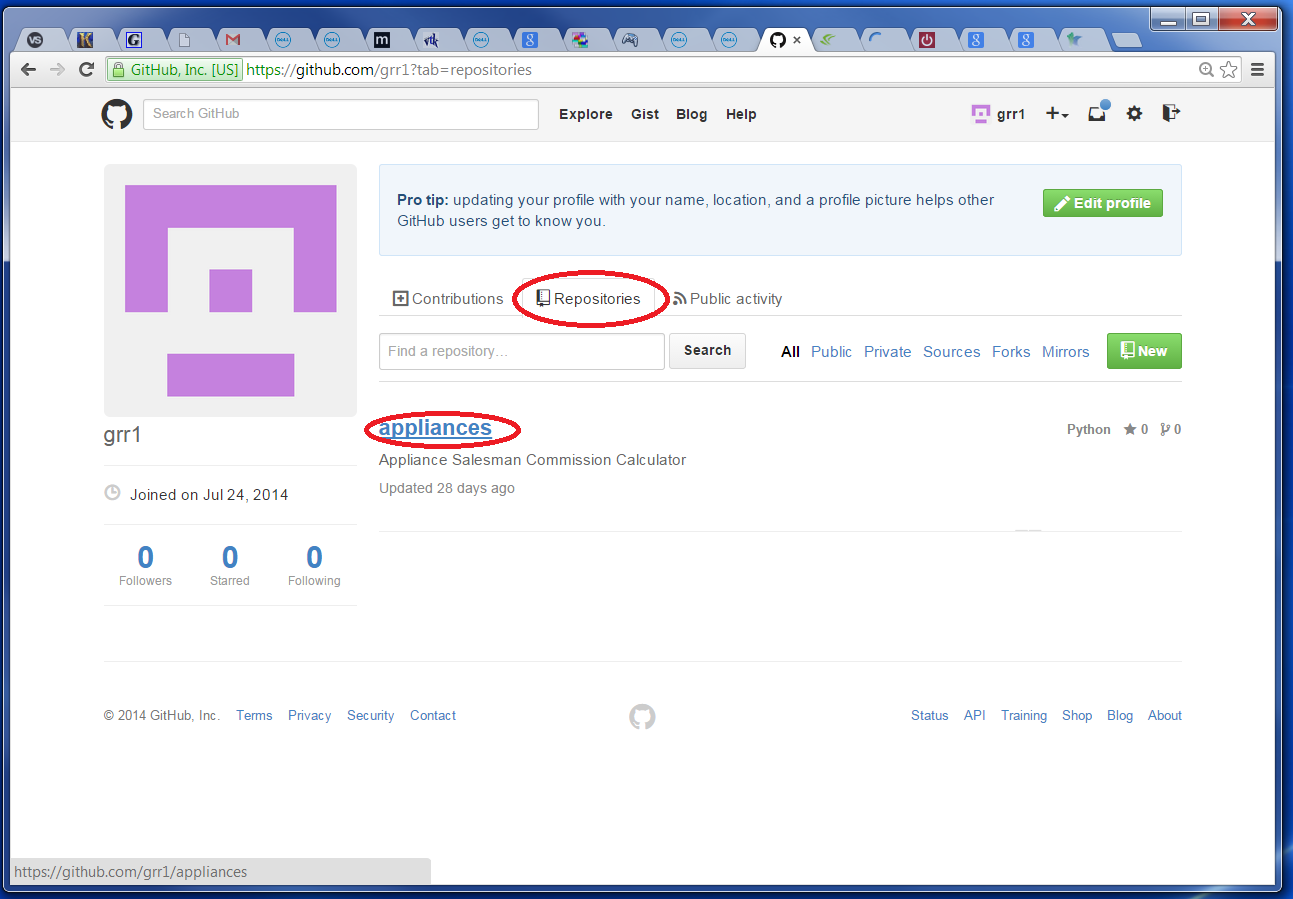Select the Repositories tab
Image resolution: width=1293 pixels, height=899 pixels.
coord(588,299)
